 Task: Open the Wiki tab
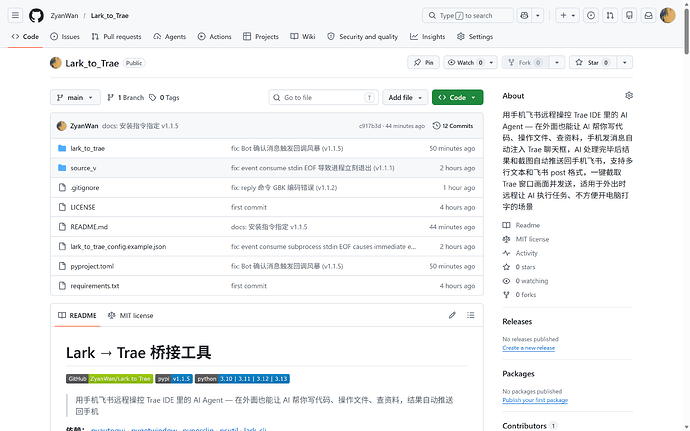(303, 37)
